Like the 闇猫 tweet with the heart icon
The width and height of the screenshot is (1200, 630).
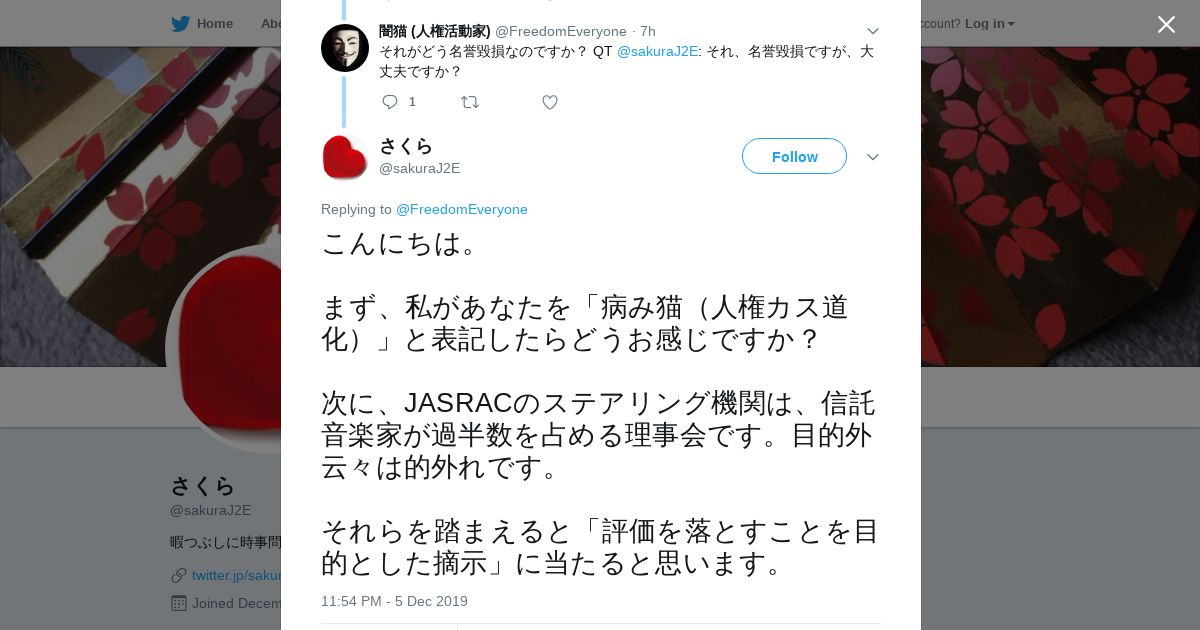[550, 102]
